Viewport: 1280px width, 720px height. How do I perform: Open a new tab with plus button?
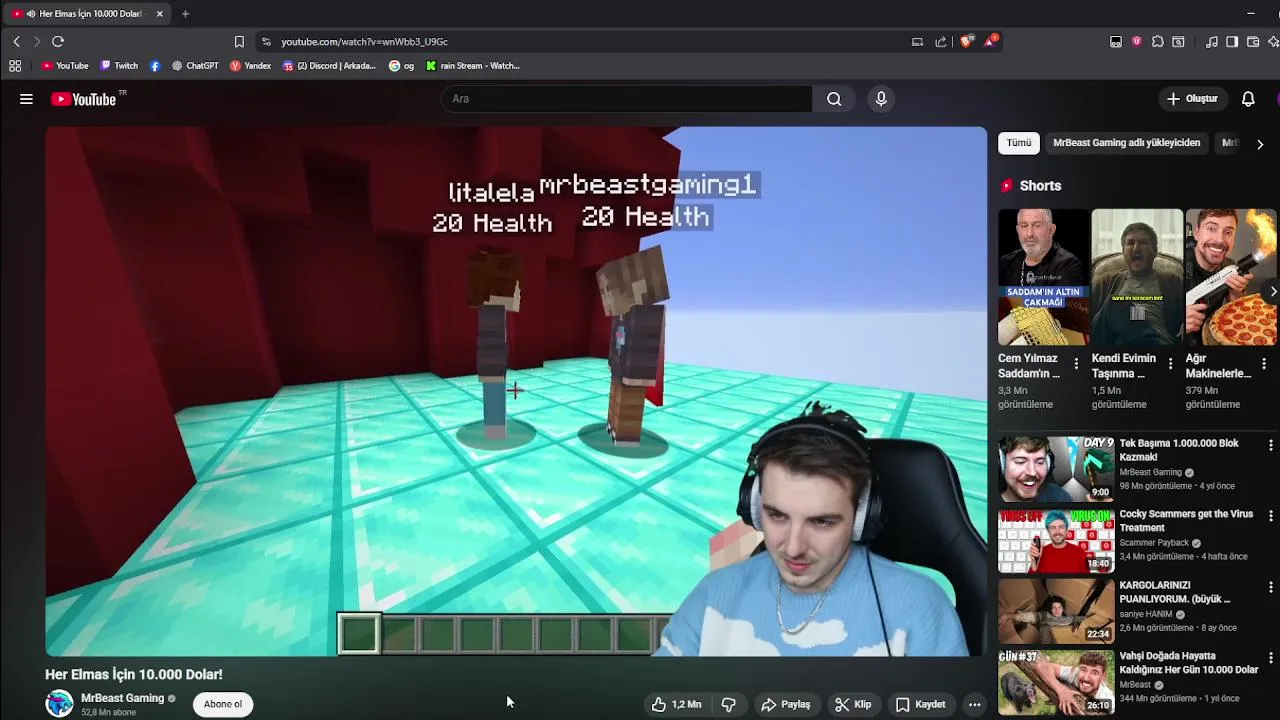tap(185, 14)
